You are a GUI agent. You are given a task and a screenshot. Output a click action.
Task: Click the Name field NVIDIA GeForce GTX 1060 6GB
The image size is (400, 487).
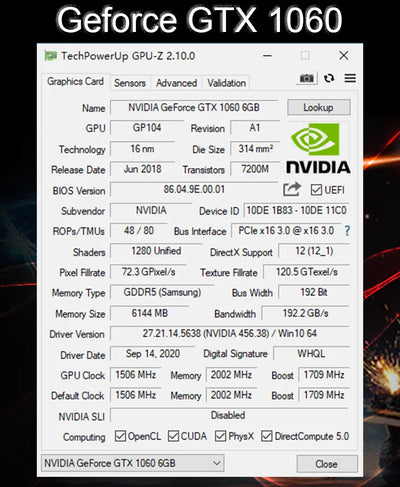coord(194,107)
